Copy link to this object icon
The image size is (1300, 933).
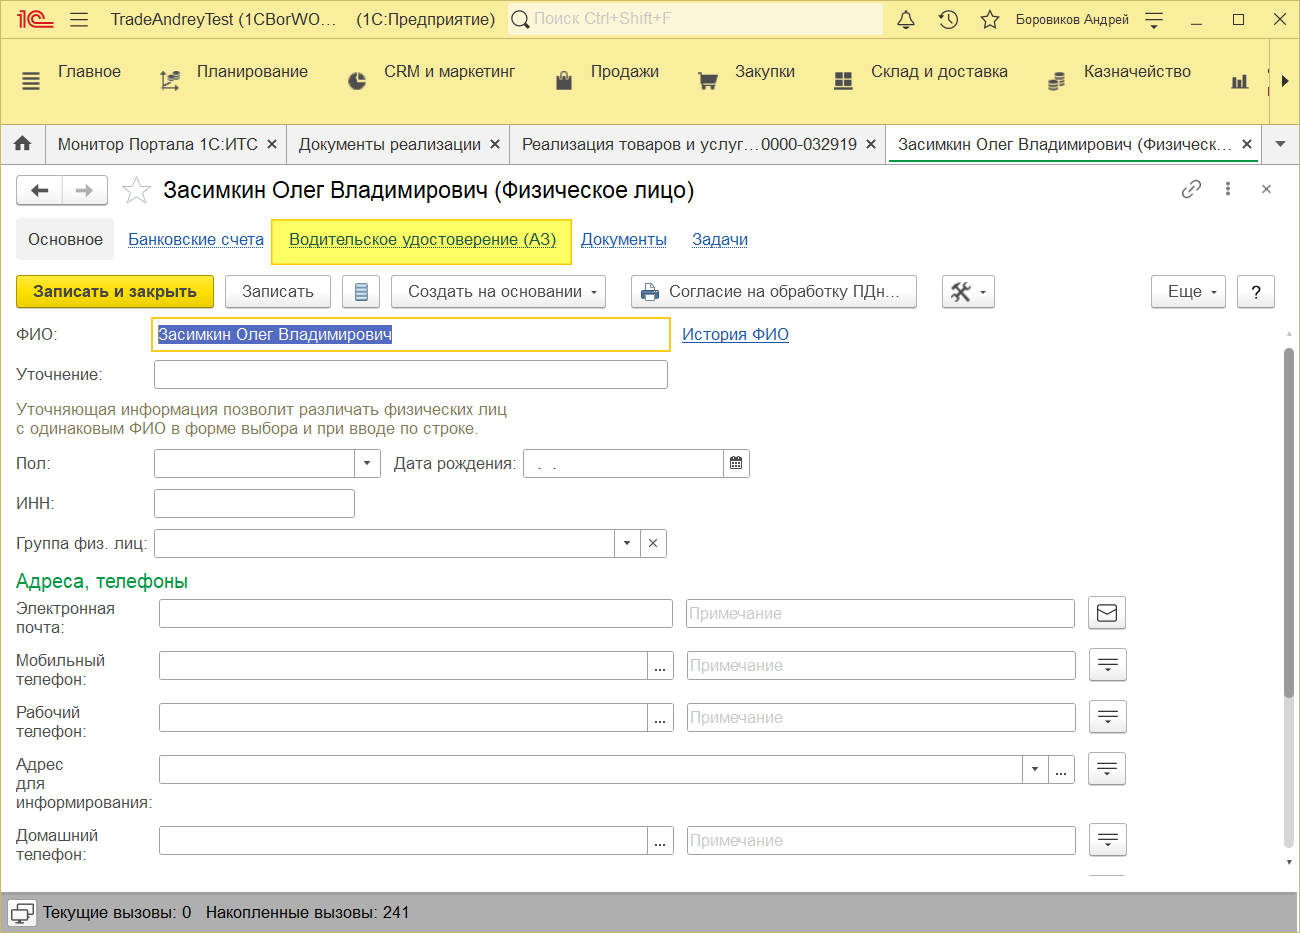(x=1190, y=189)
